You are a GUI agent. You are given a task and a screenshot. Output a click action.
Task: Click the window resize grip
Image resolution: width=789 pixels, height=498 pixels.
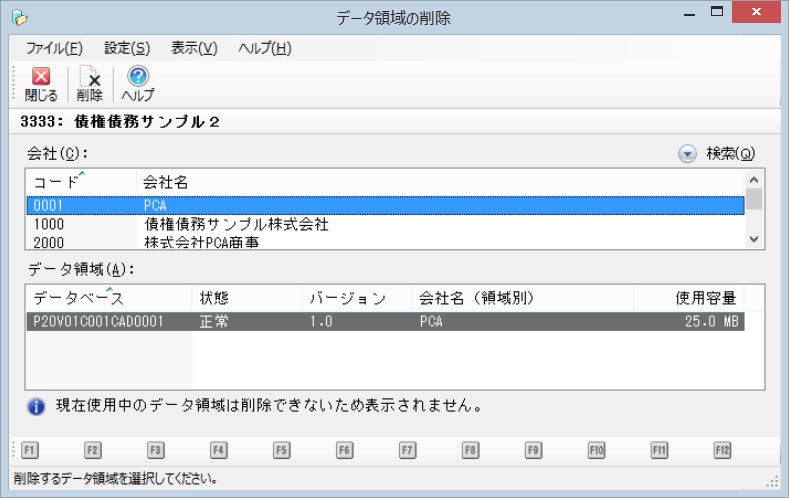(772, 482)
